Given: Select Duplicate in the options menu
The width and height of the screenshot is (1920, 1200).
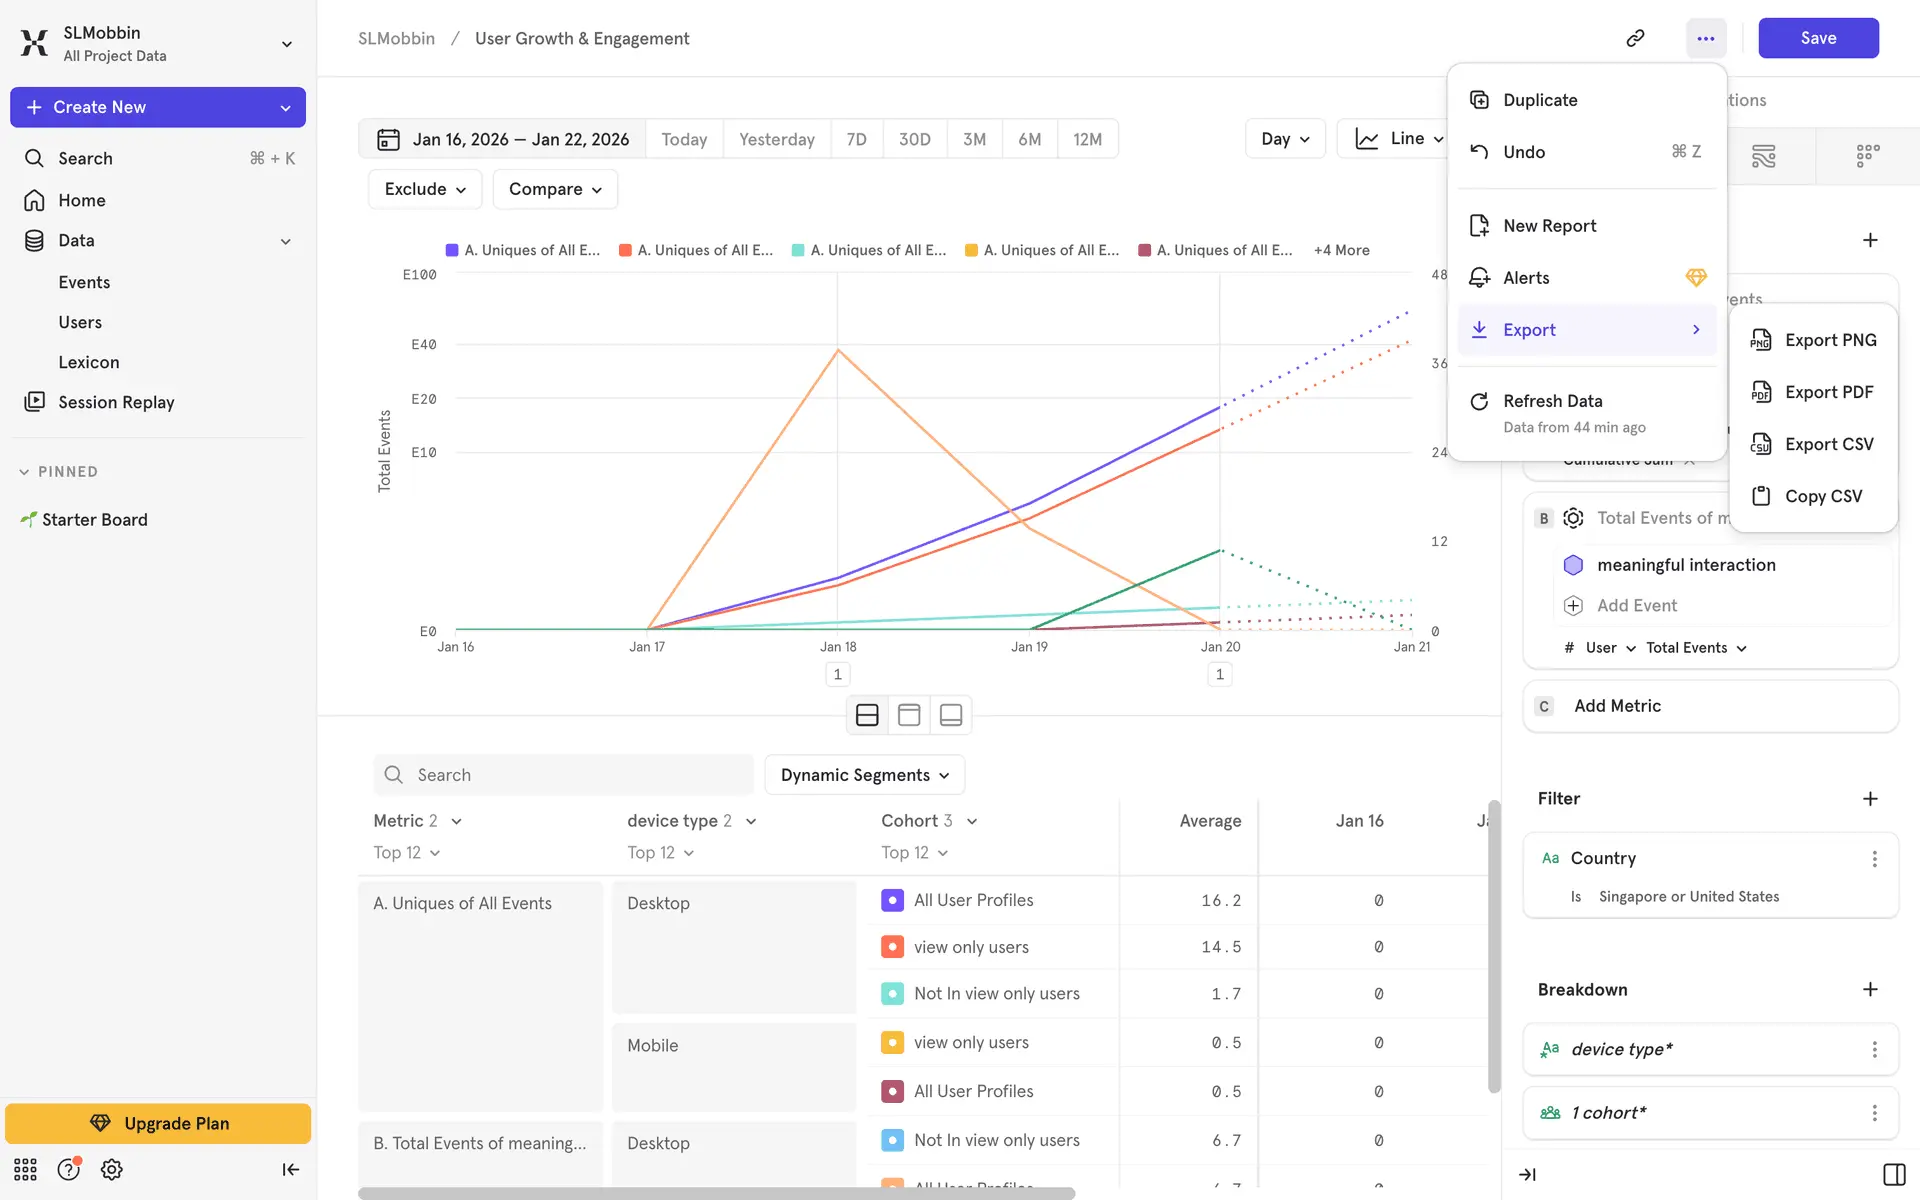Looking at the screenshot, I should 1540,100.
